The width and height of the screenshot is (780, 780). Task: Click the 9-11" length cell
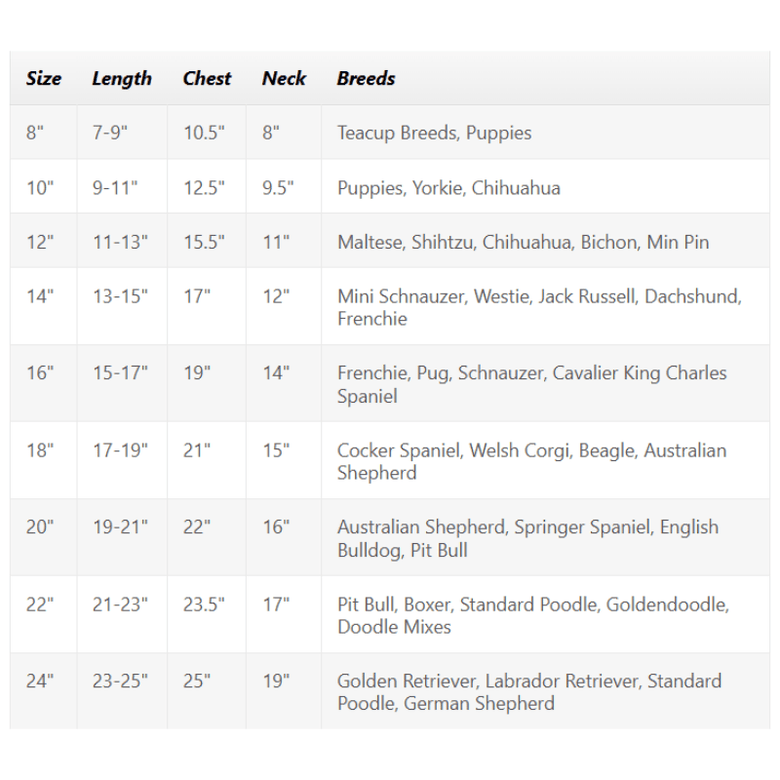[122, 187]
